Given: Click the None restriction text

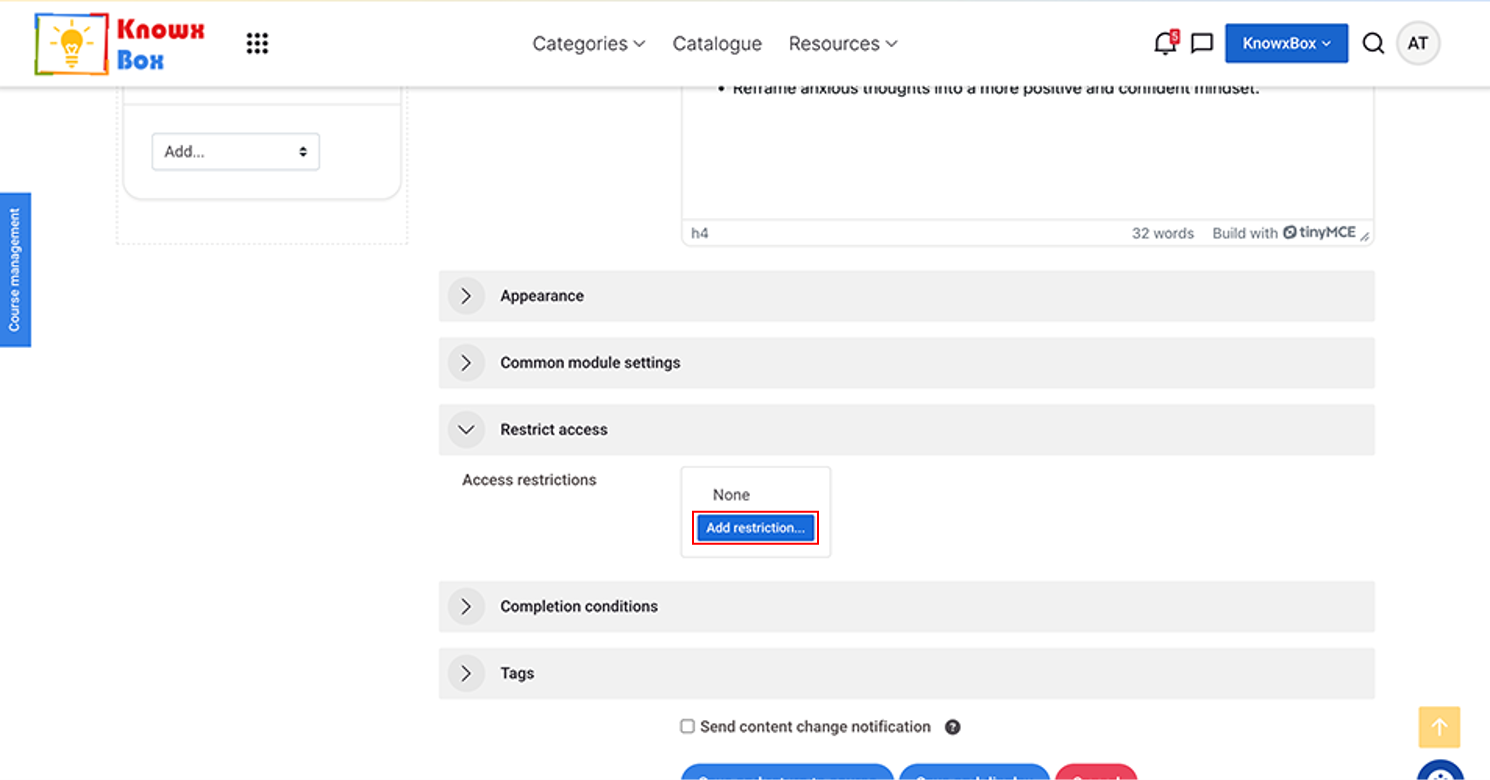Looking at the screenshot, I should pyautogui.click(x=731, y=495).
